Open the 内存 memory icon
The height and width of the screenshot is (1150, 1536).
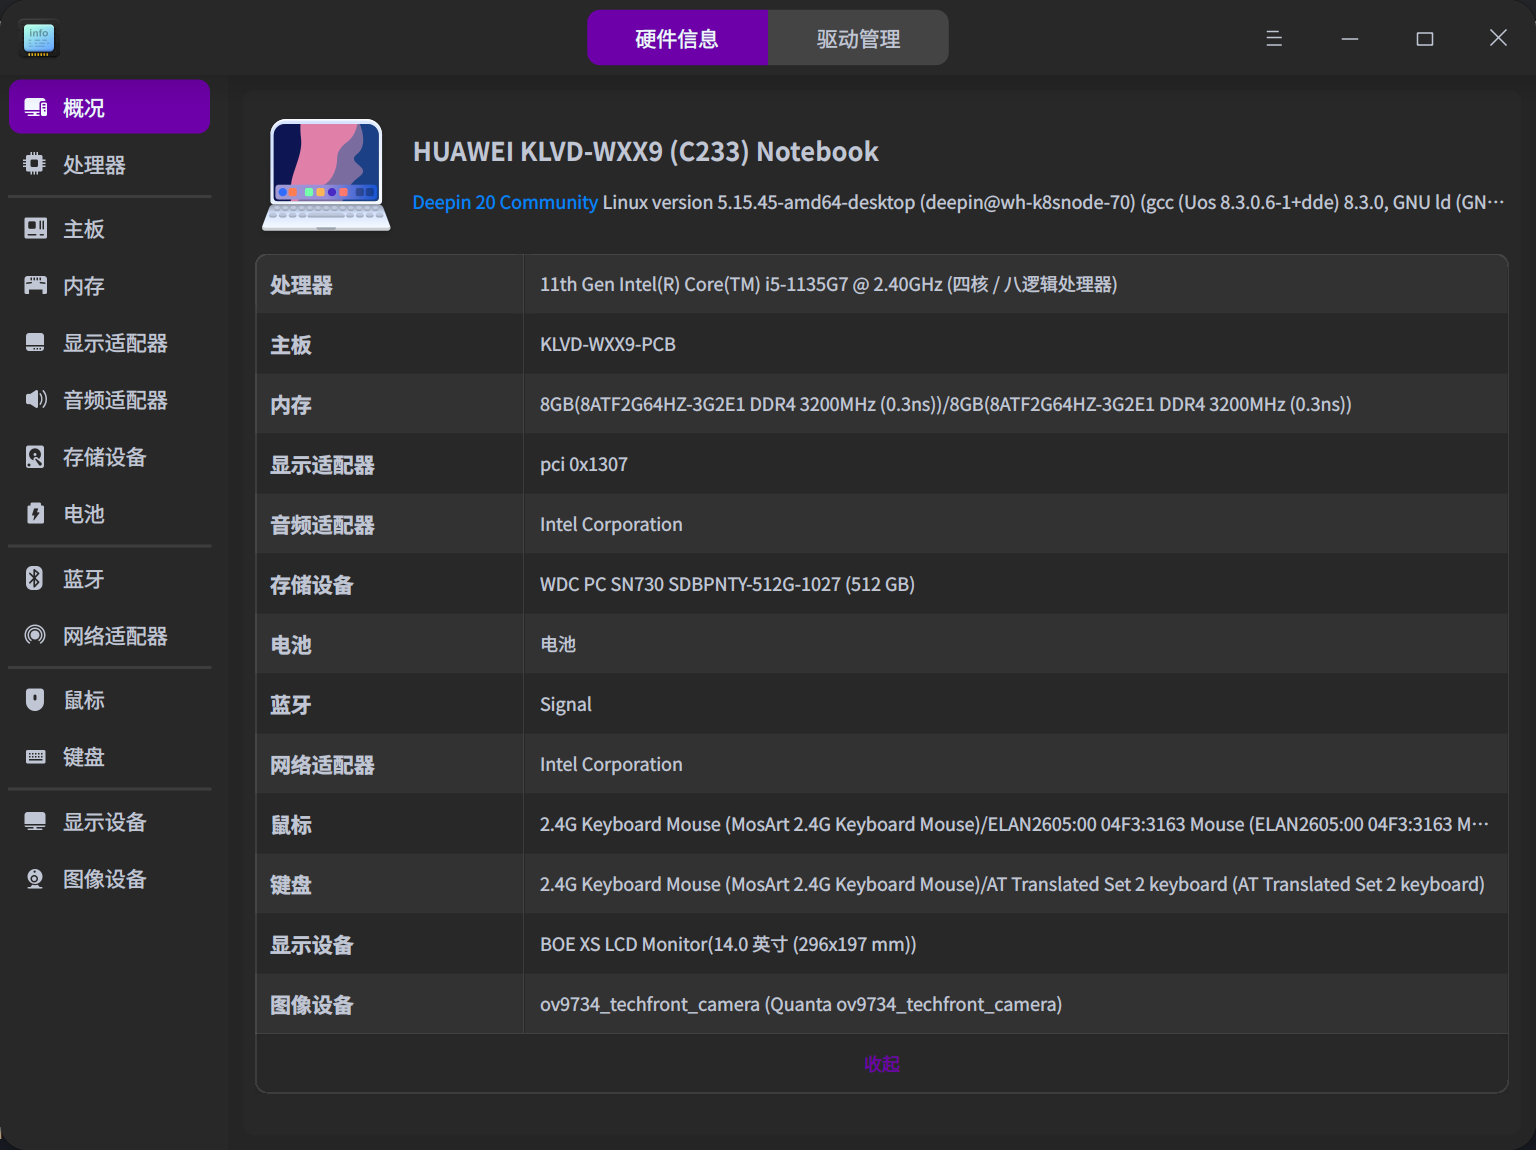click(35, 286)
